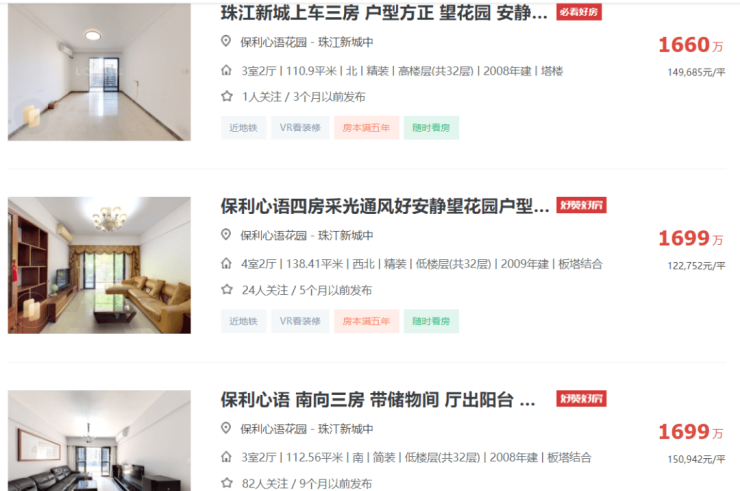Click star follow icon beside 1人关注
740x491 pixels.
click(227, 96)
